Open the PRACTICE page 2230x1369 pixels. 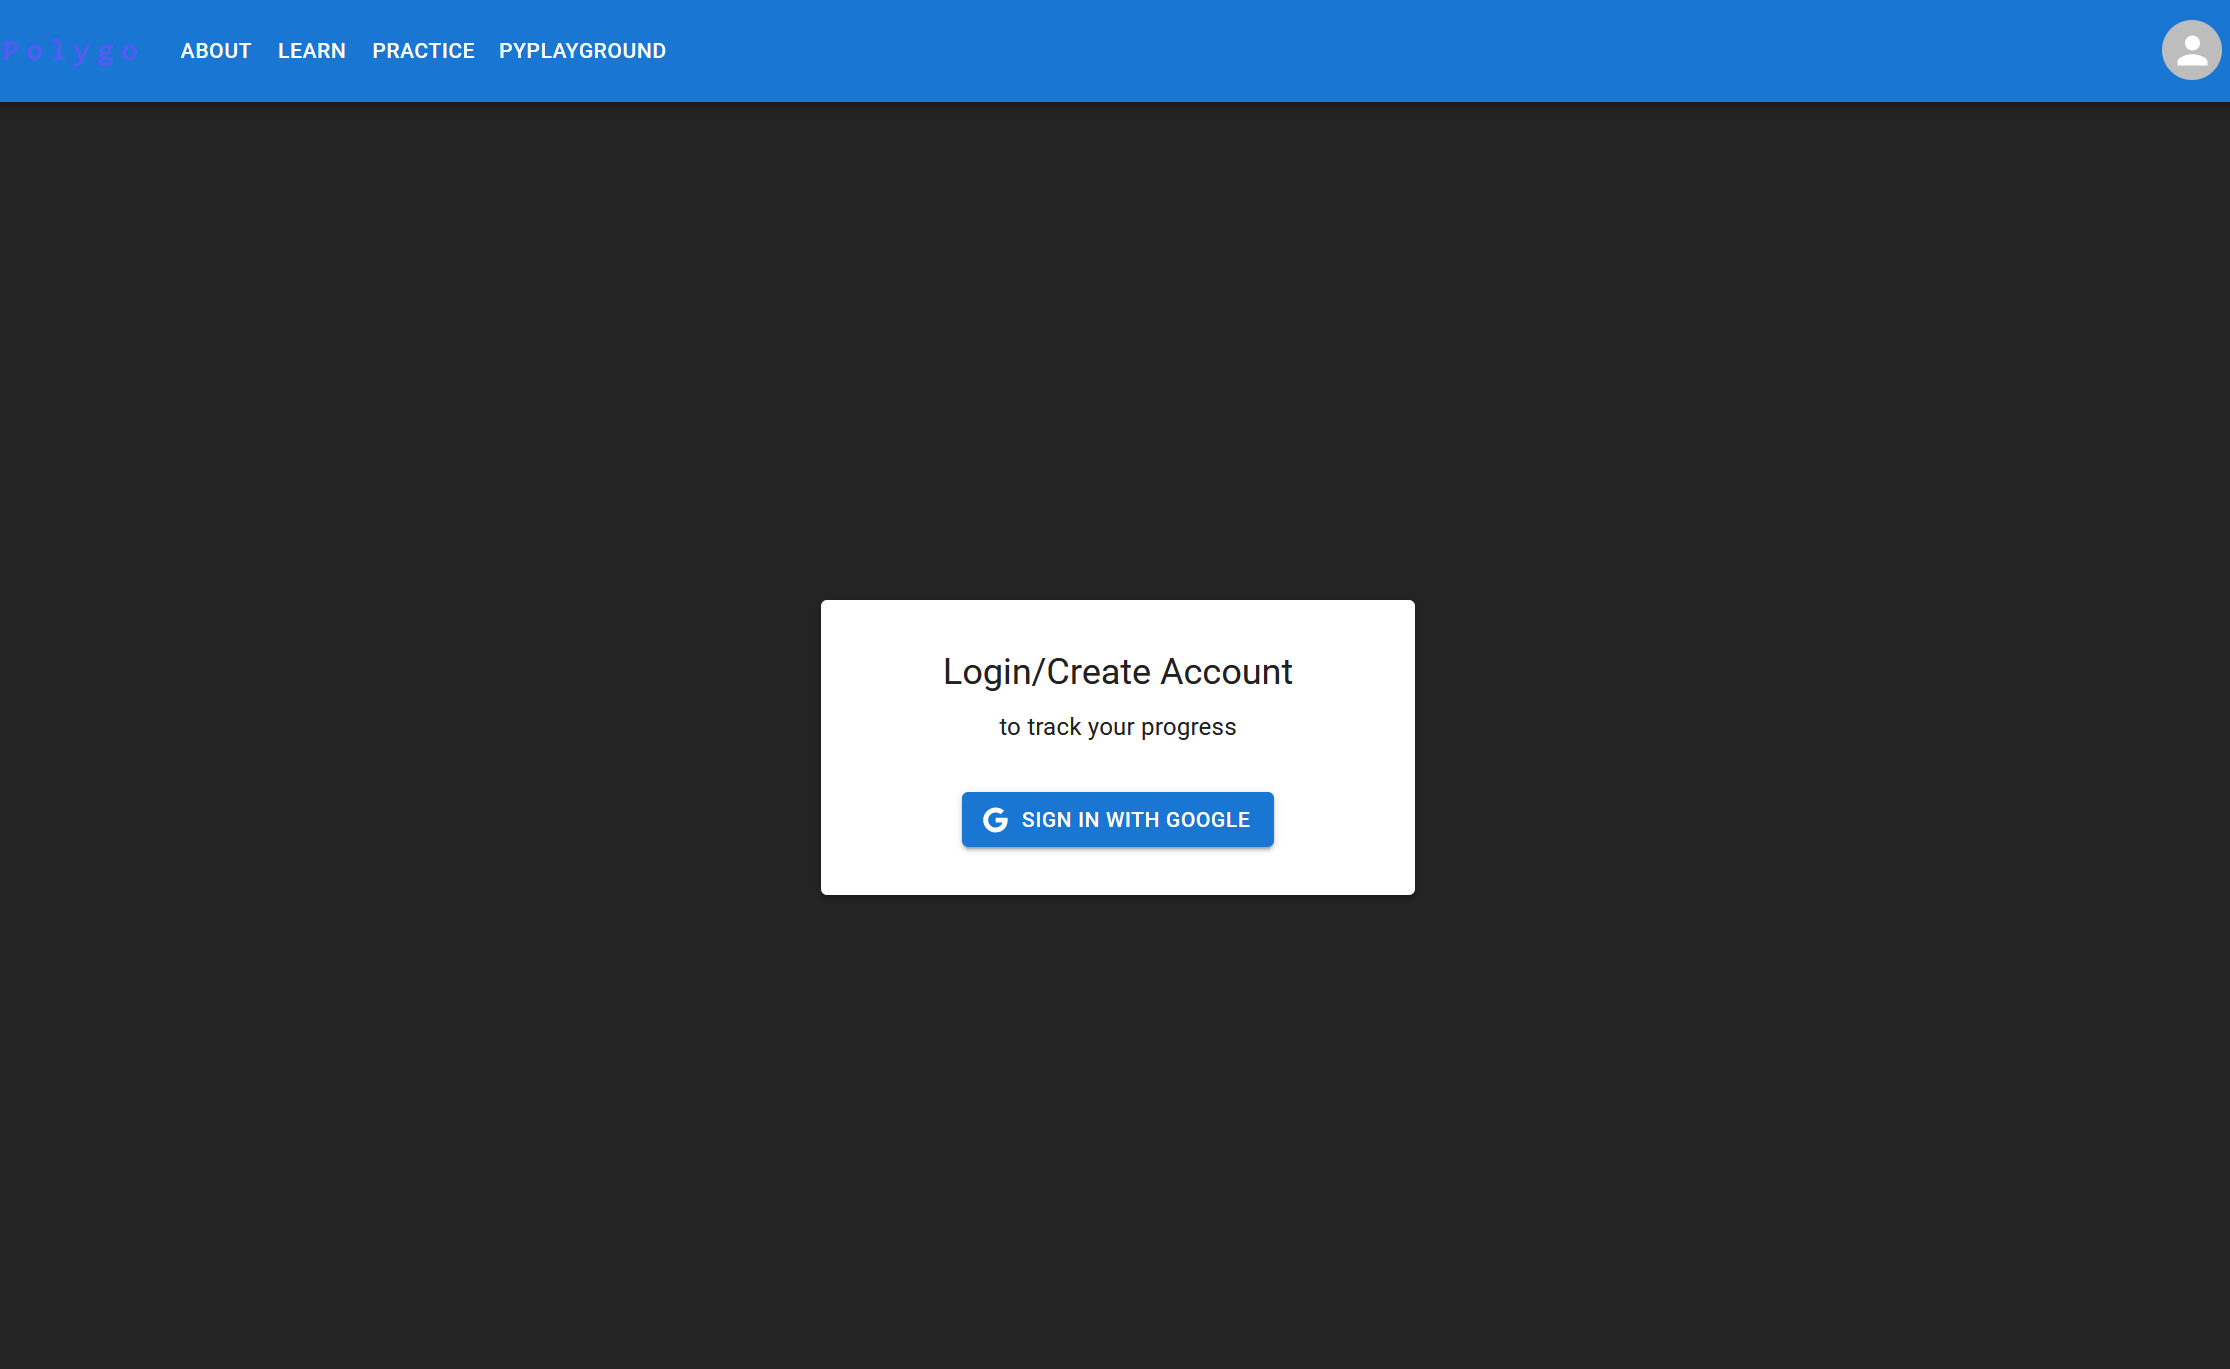[423, 51]
